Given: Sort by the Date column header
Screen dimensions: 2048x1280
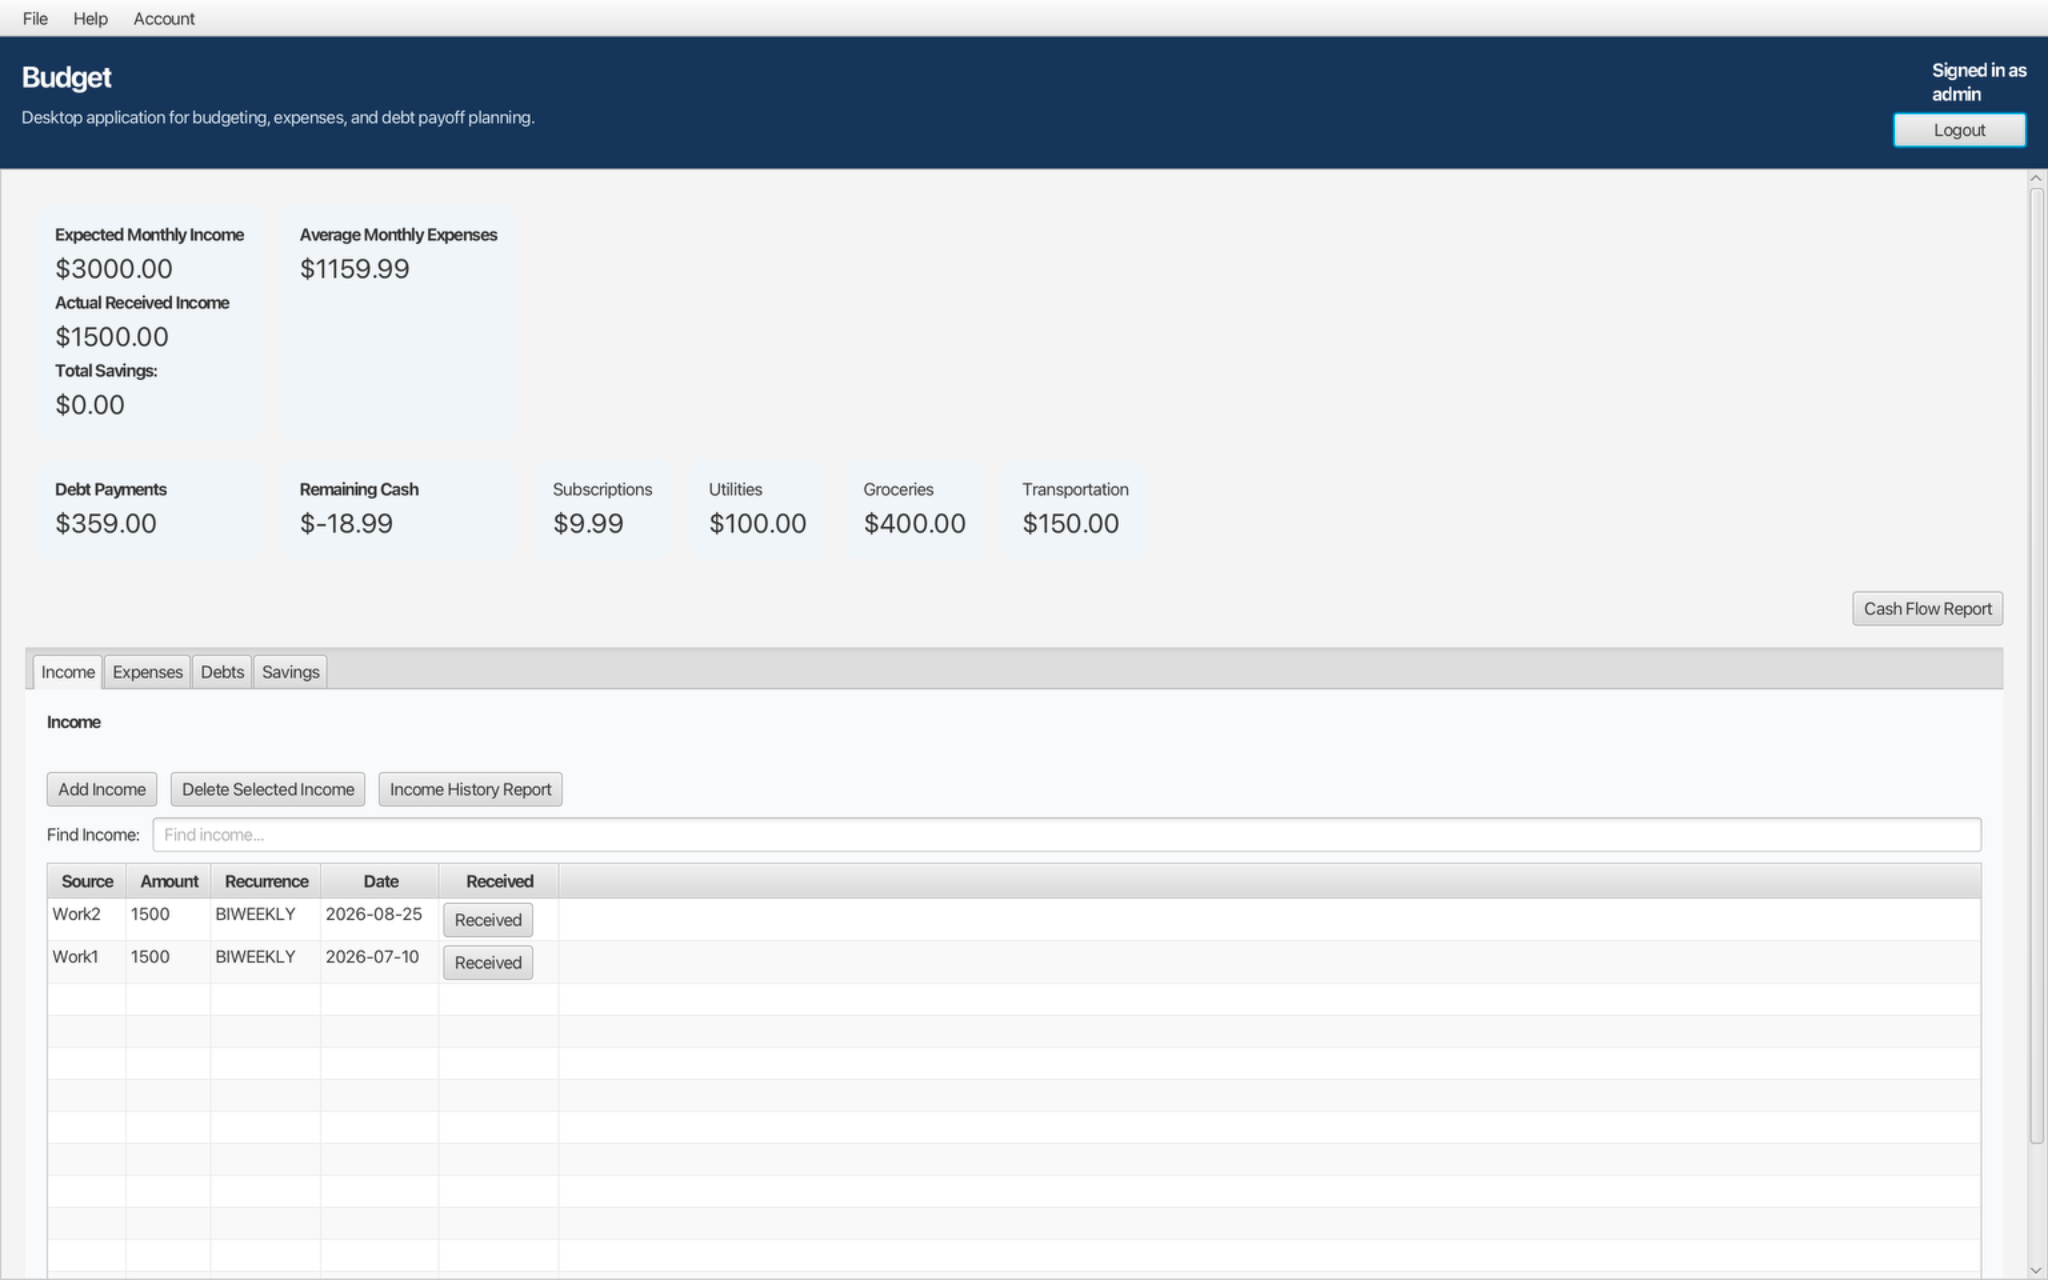Looking at the screenshot, I should pyautogui.click(x=380, y=881).
